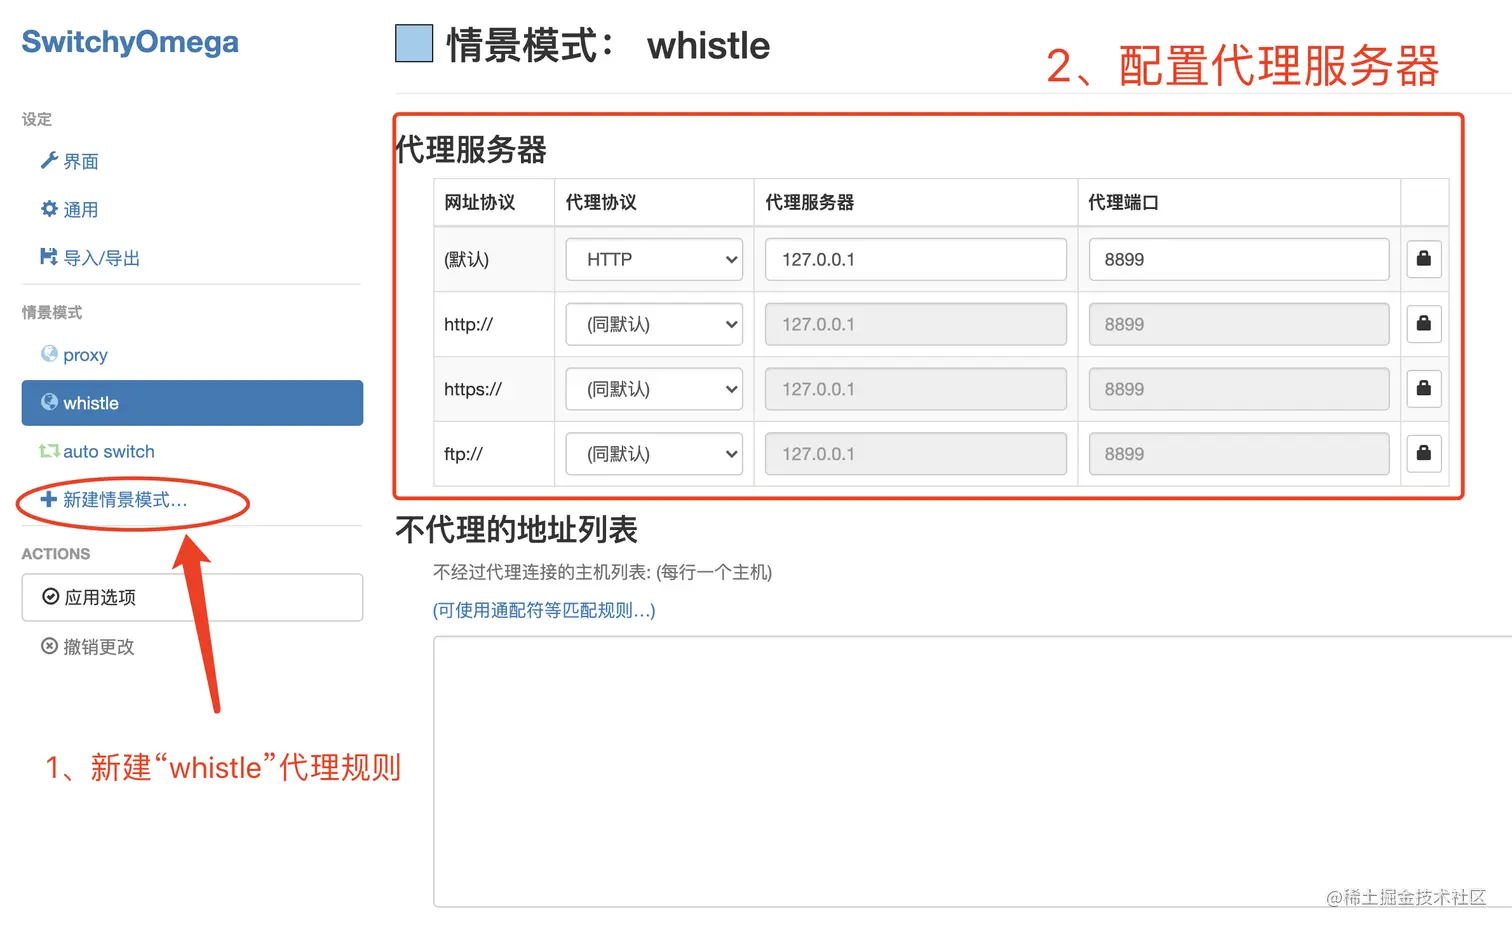The width and height of the screenshot is (1512, 933).
Task: Click the lock icon in the http:// row
Action: click(x=1423, y=324)
